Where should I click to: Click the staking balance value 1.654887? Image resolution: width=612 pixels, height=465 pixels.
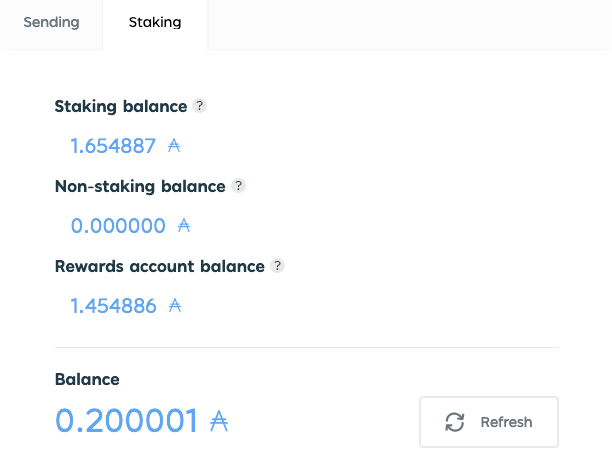(x=113, y=146)
